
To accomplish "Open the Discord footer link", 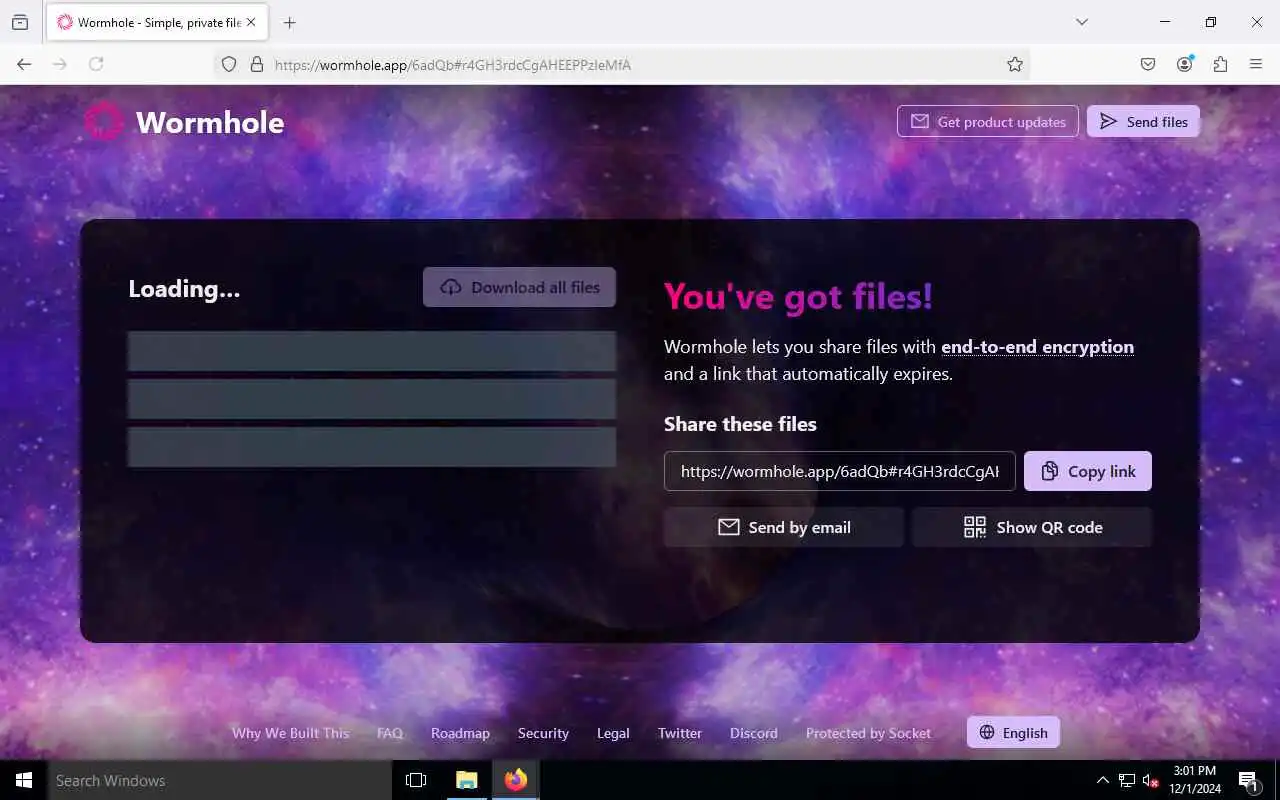I will click(x=754, y=733).
